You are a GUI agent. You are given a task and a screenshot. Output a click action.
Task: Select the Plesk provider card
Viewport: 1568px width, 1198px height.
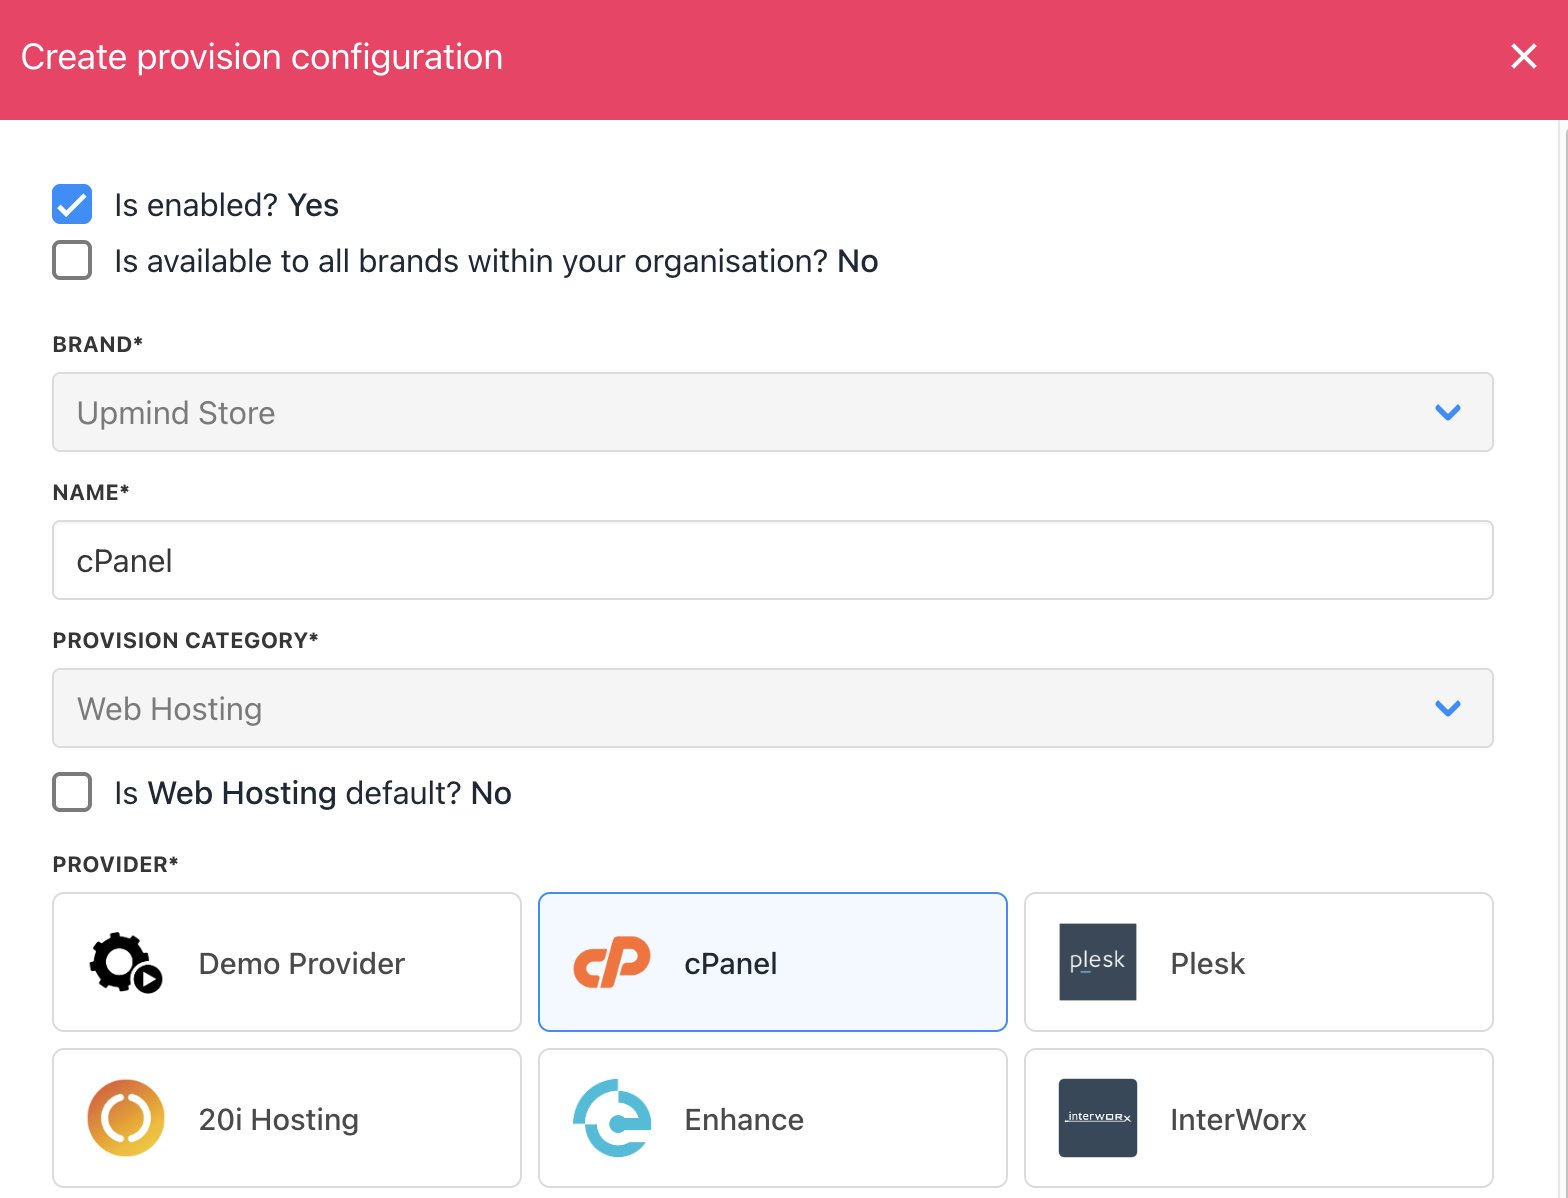click(1259, 962)
